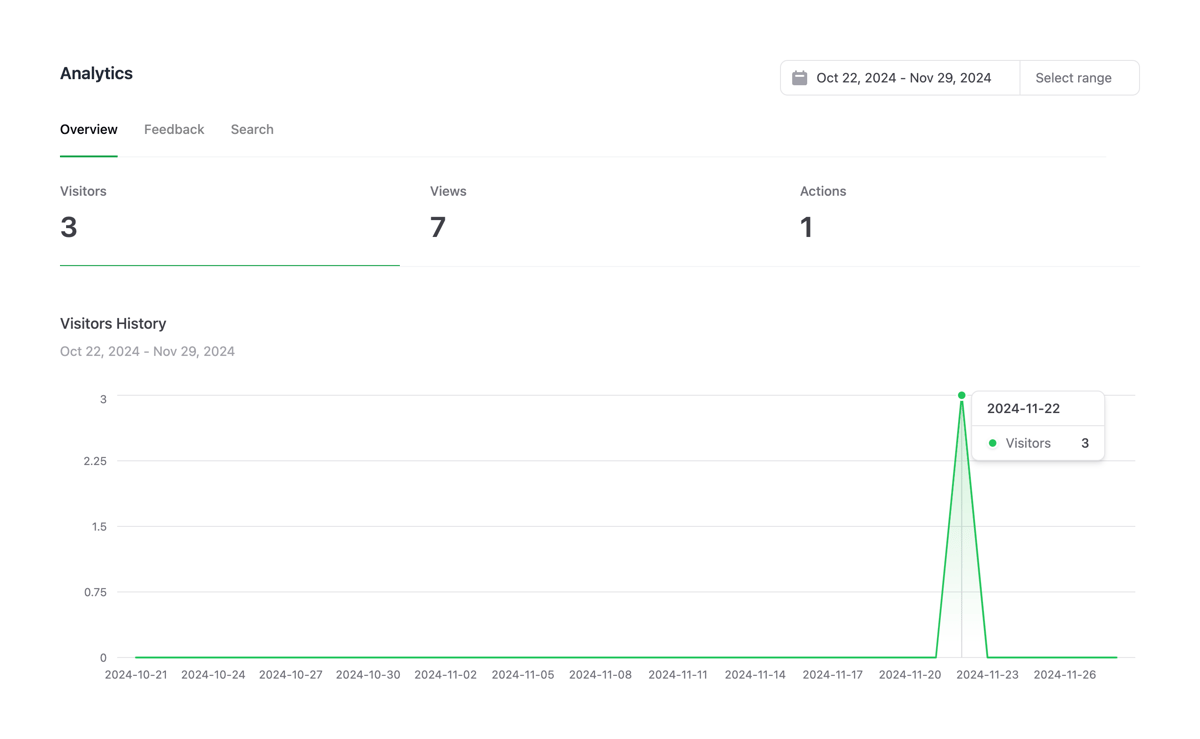Click the Visitors History section title

pyautogui.click(x=112, y=323)
